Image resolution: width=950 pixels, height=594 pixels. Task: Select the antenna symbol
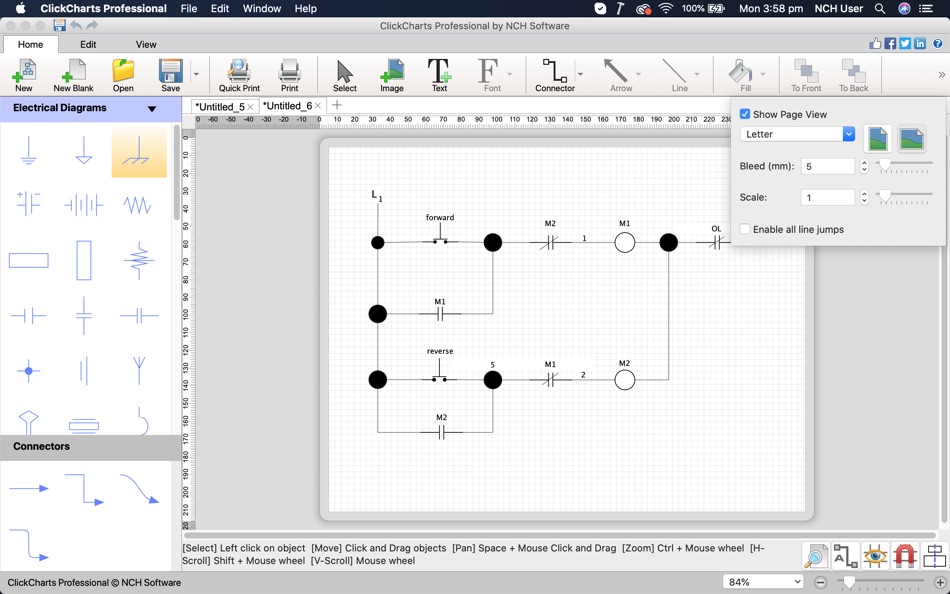pos(139,370)
